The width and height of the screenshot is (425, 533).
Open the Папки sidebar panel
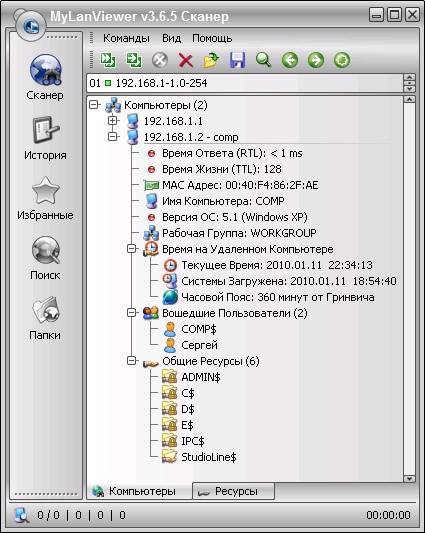[x=45, y=318]
